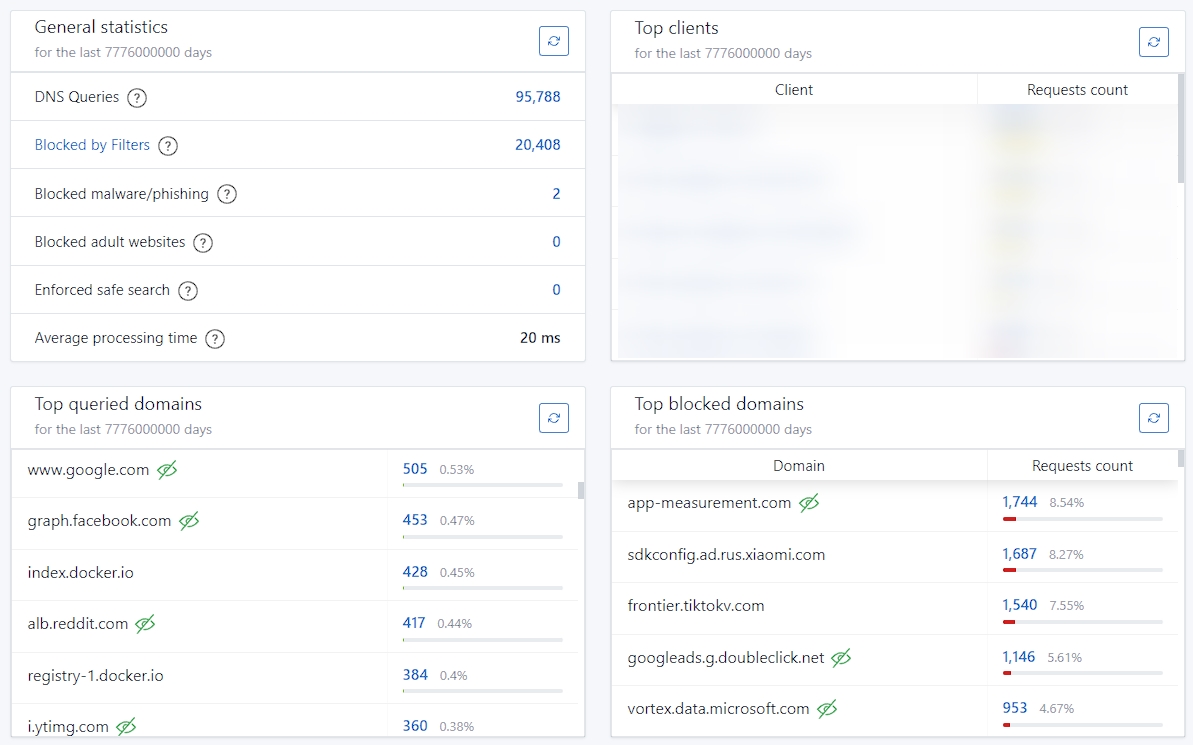Viewport: 1193px width, 745px height.
Task: Click the 1,687 count for sdkconfig.ad.rus.xiaomi.com
Action: (1018, 553)
